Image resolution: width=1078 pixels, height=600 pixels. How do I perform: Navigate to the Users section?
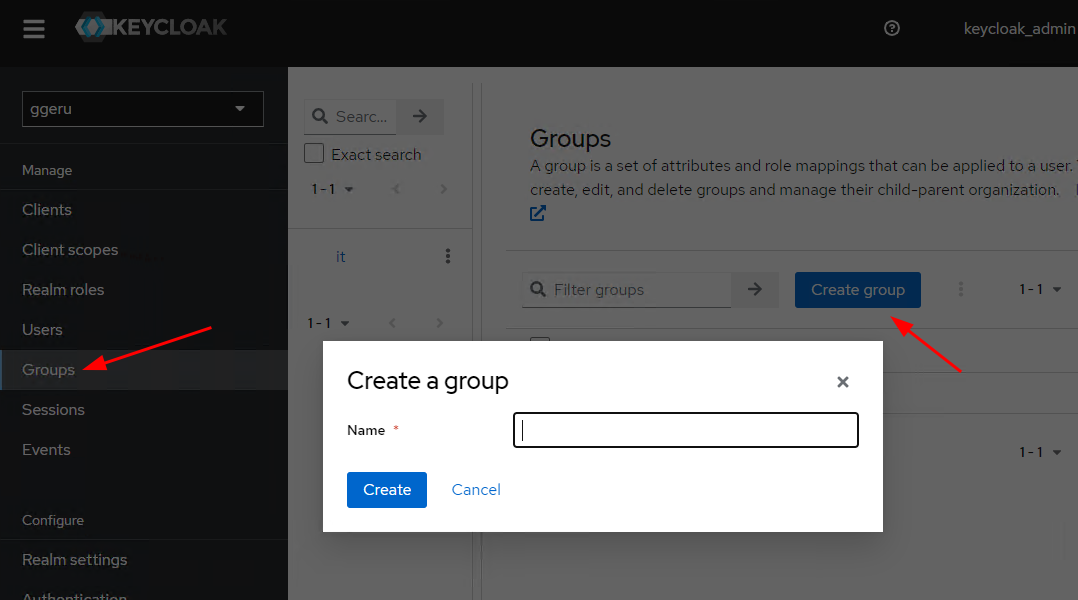click(42, 330)
